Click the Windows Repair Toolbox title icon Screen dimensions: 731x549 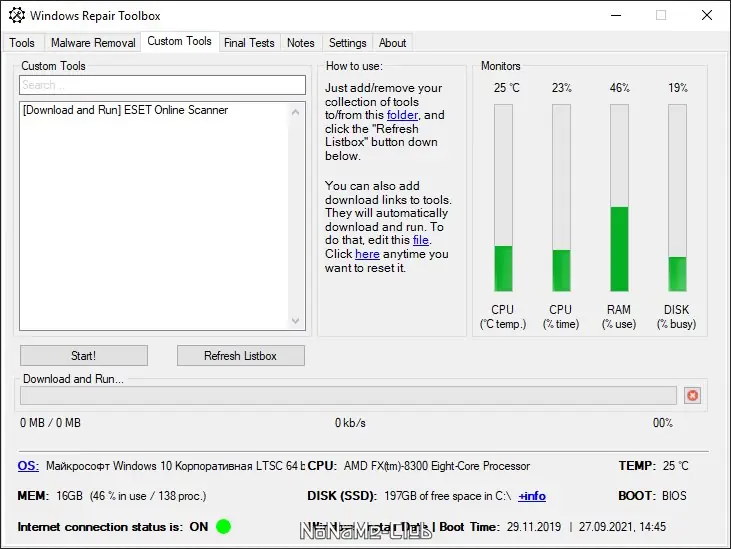tap(17, 15)
